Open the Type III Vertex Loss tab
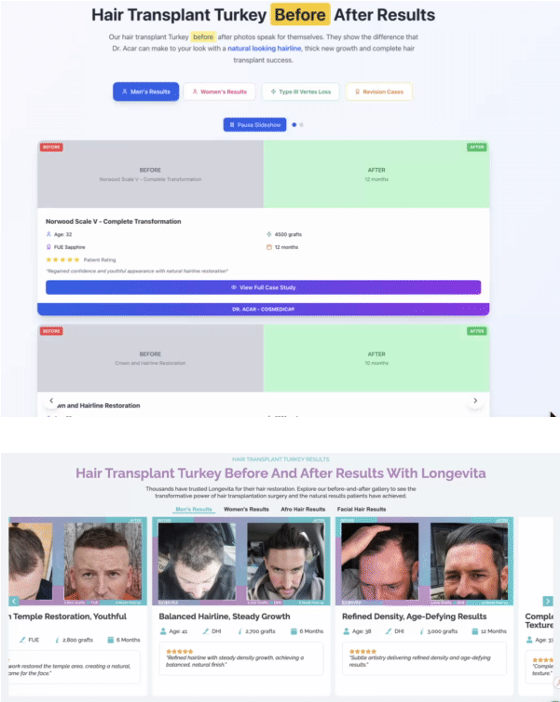 click(300, 91)
